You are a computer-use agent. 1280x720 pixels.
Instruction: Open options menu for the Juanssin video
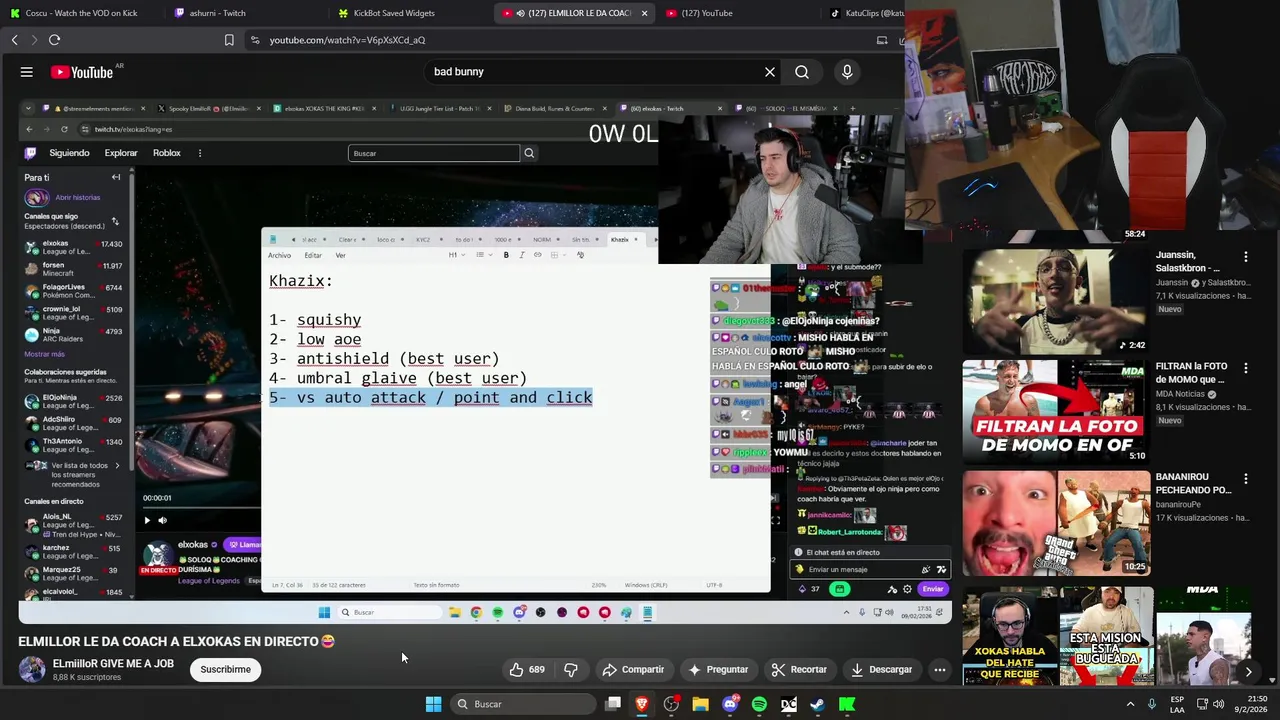point(1246,258)
